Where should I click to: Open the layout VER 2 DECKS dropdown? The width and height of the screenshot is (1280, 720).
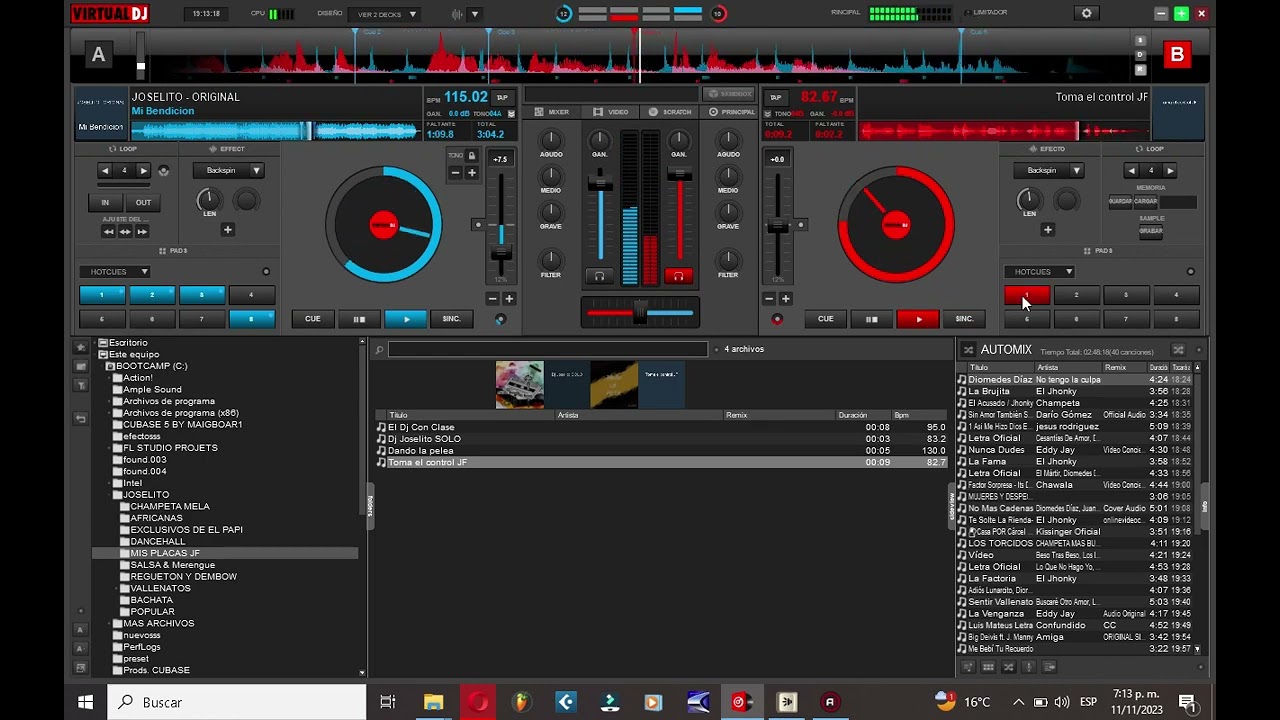(386, 14)
